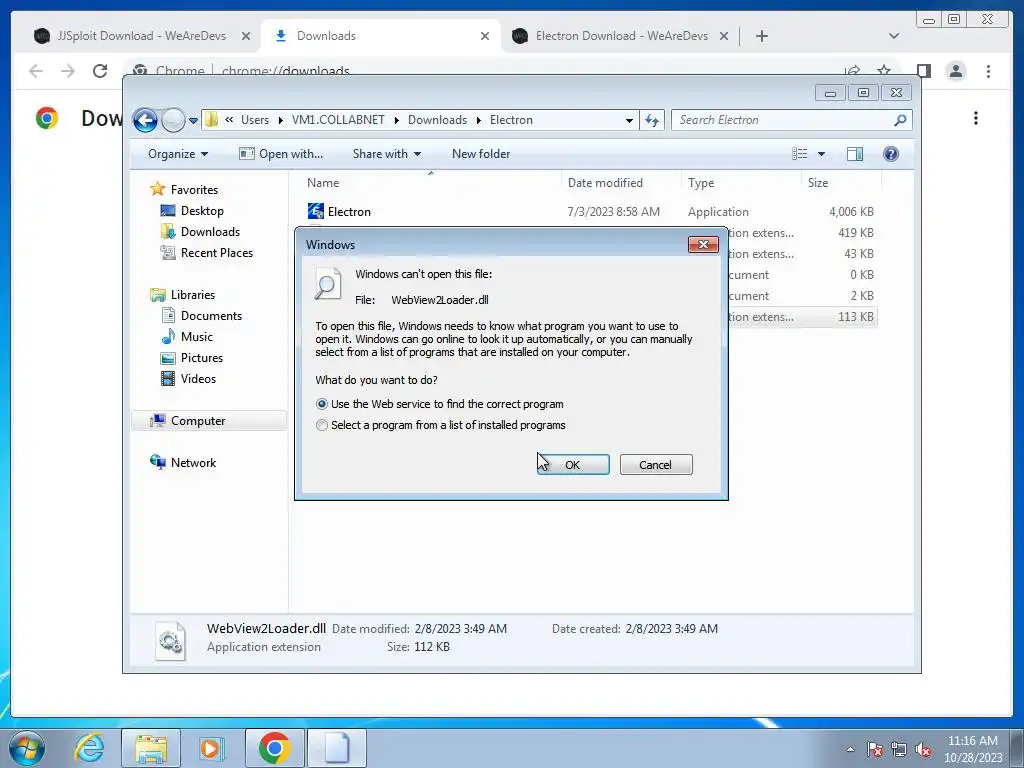Launch Internet Explorer from taskbar
The width and height of the screenshot is (1024, 768).
point(89,748)
